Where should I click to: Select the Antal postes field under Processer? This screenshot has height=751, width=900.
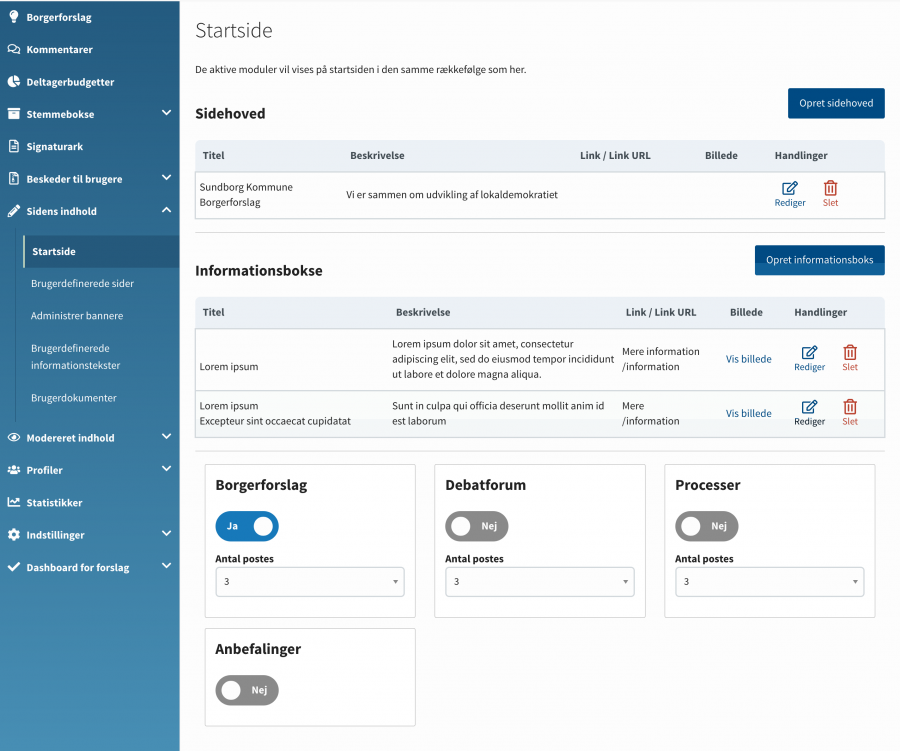(769, 581)
